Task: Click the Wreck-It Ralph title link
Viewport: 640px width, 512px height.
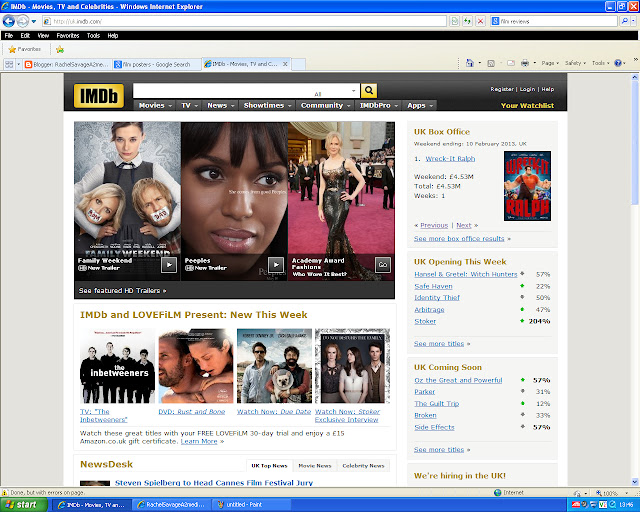Action: 450,158
